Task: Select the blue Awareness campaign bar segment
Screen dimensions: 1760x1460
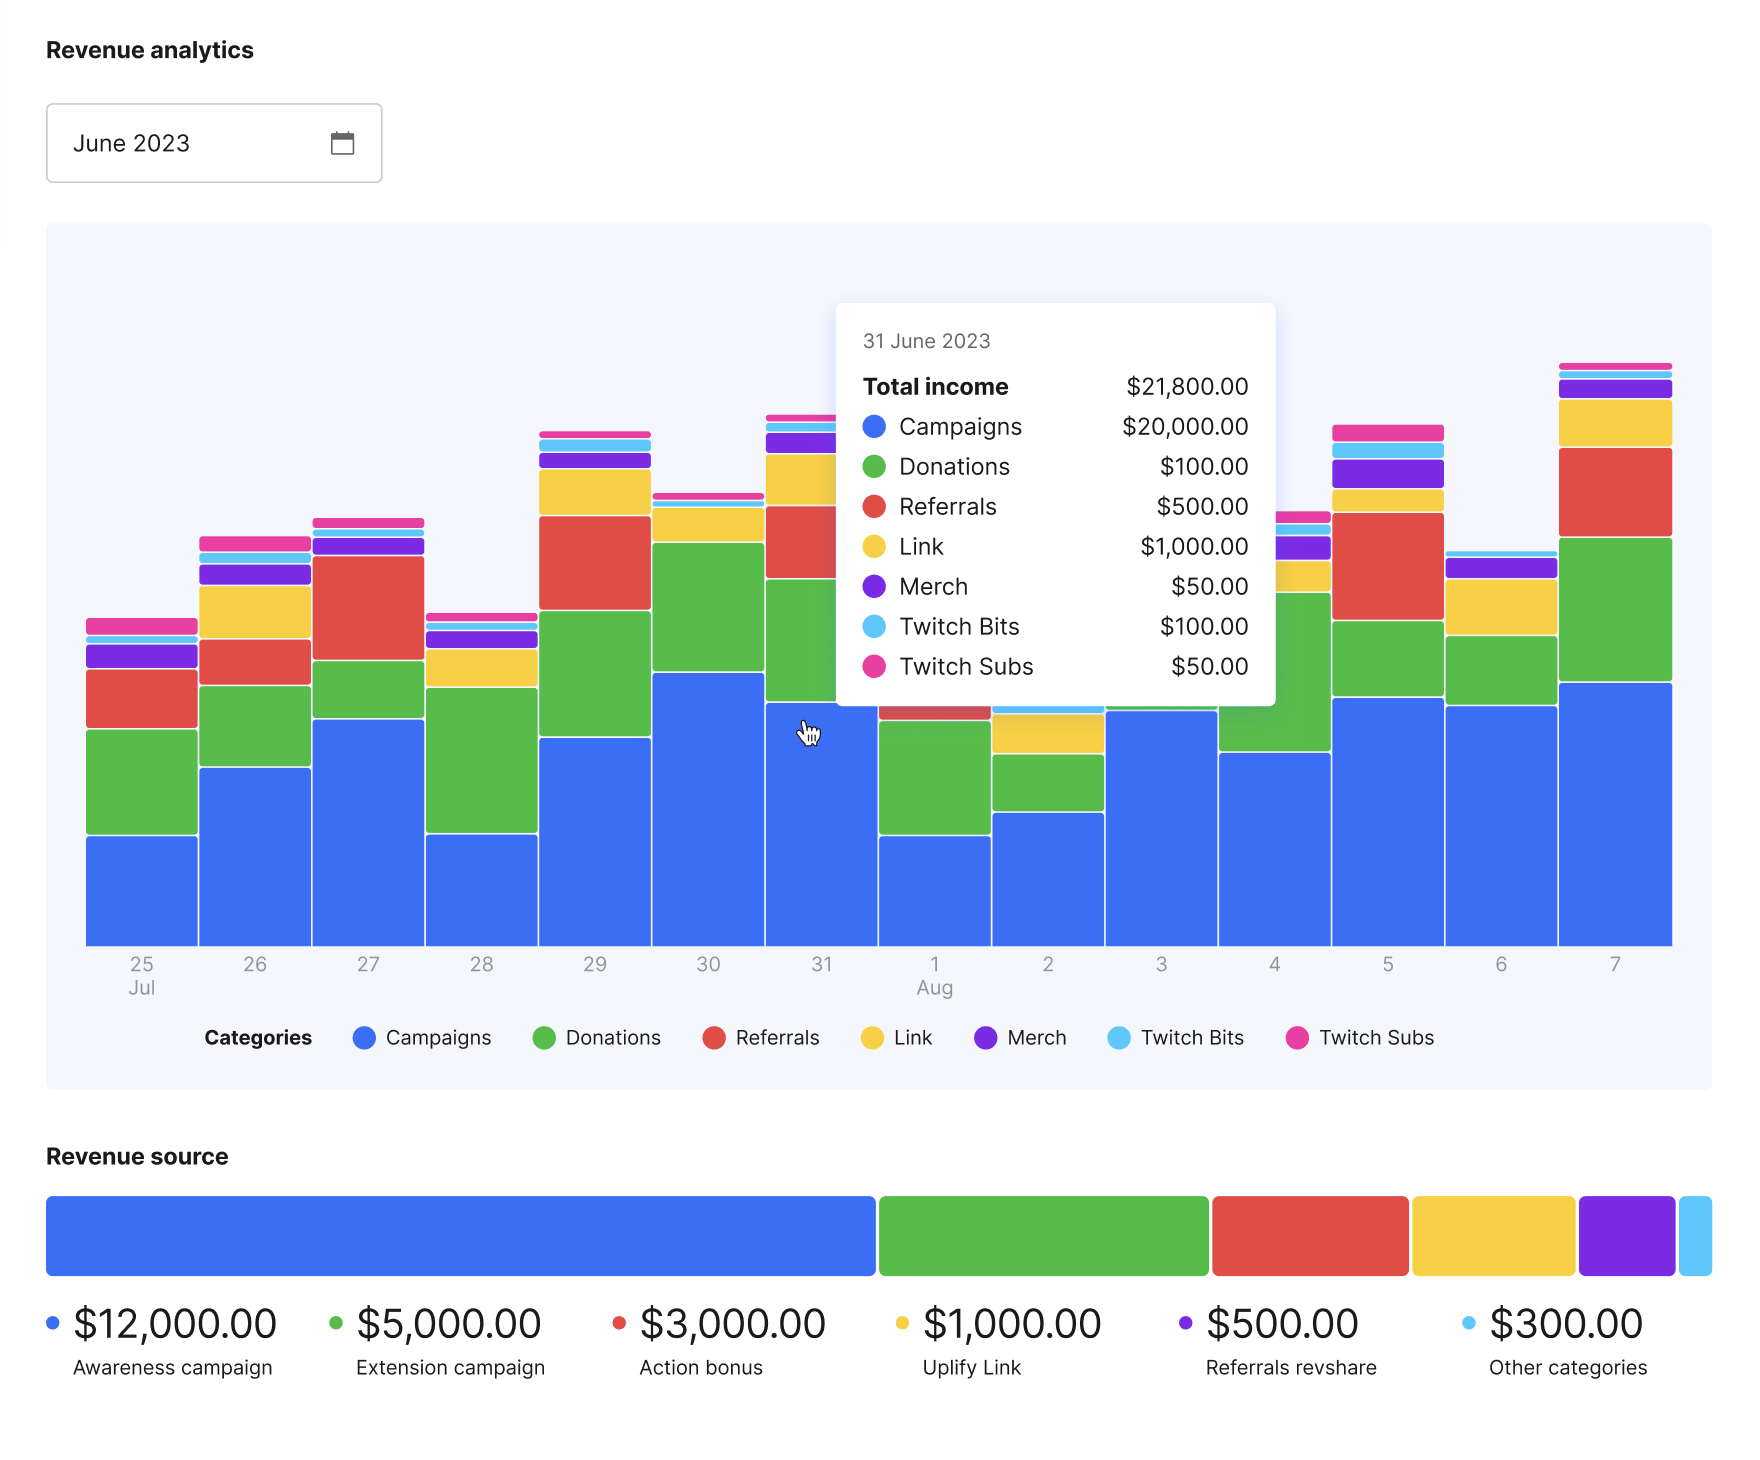Action: tap(461, 1236)
